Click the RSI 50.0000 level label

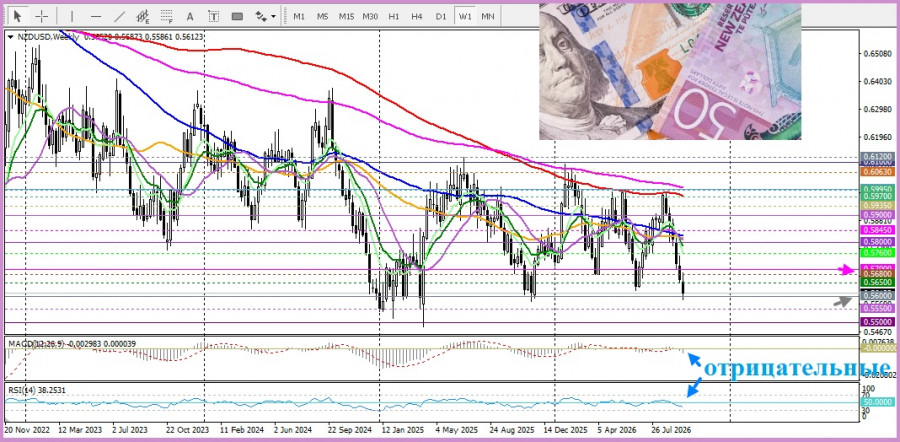pyautogui.click(x=878, y=402)
